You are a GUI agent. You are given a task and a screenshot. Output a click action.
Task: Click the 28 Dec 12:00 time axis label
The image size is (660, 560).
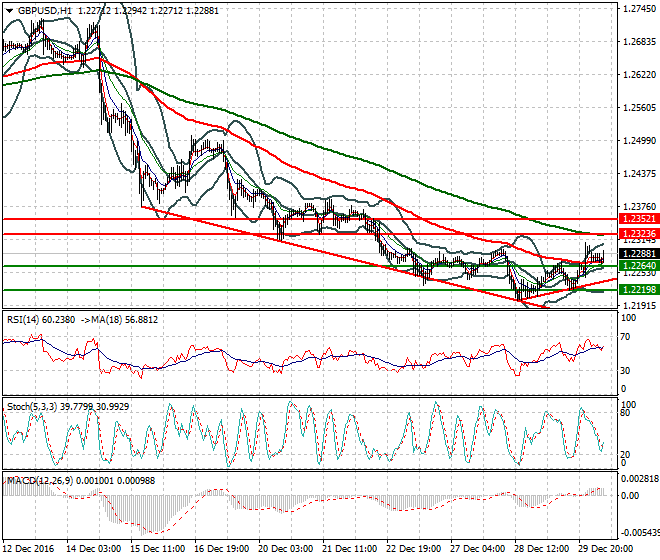[x=541, y=549]
